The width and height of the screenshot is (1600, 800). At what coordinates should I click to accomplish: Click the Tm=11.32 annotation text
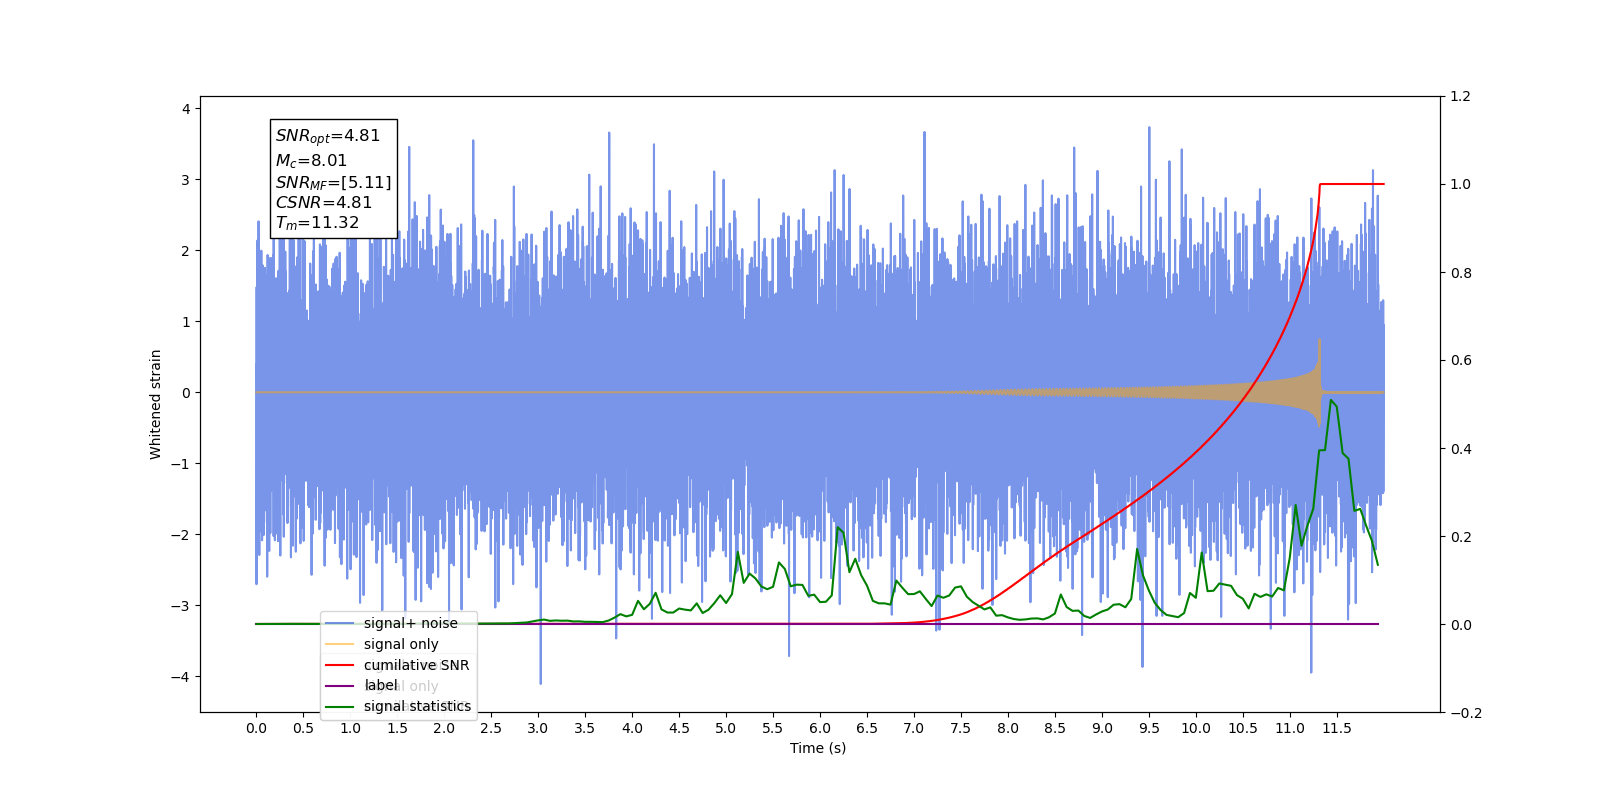317,223
